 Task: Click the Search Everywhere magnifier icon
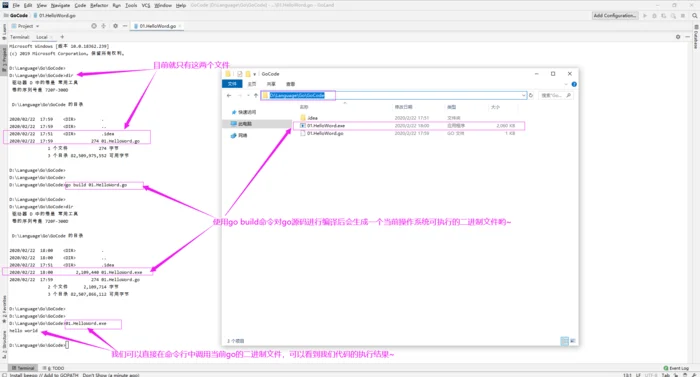point(695,16)
